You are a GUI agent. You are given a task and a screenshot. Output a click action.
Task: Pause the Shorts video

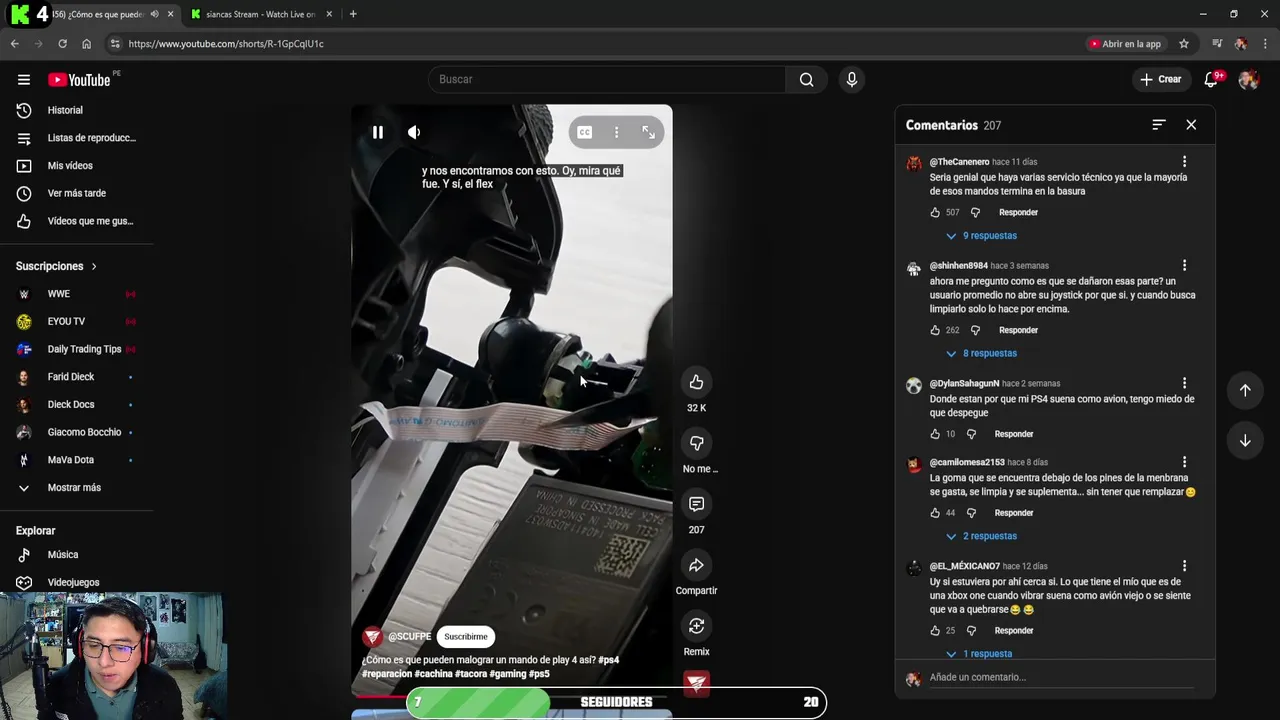click(x=377, y=132)
